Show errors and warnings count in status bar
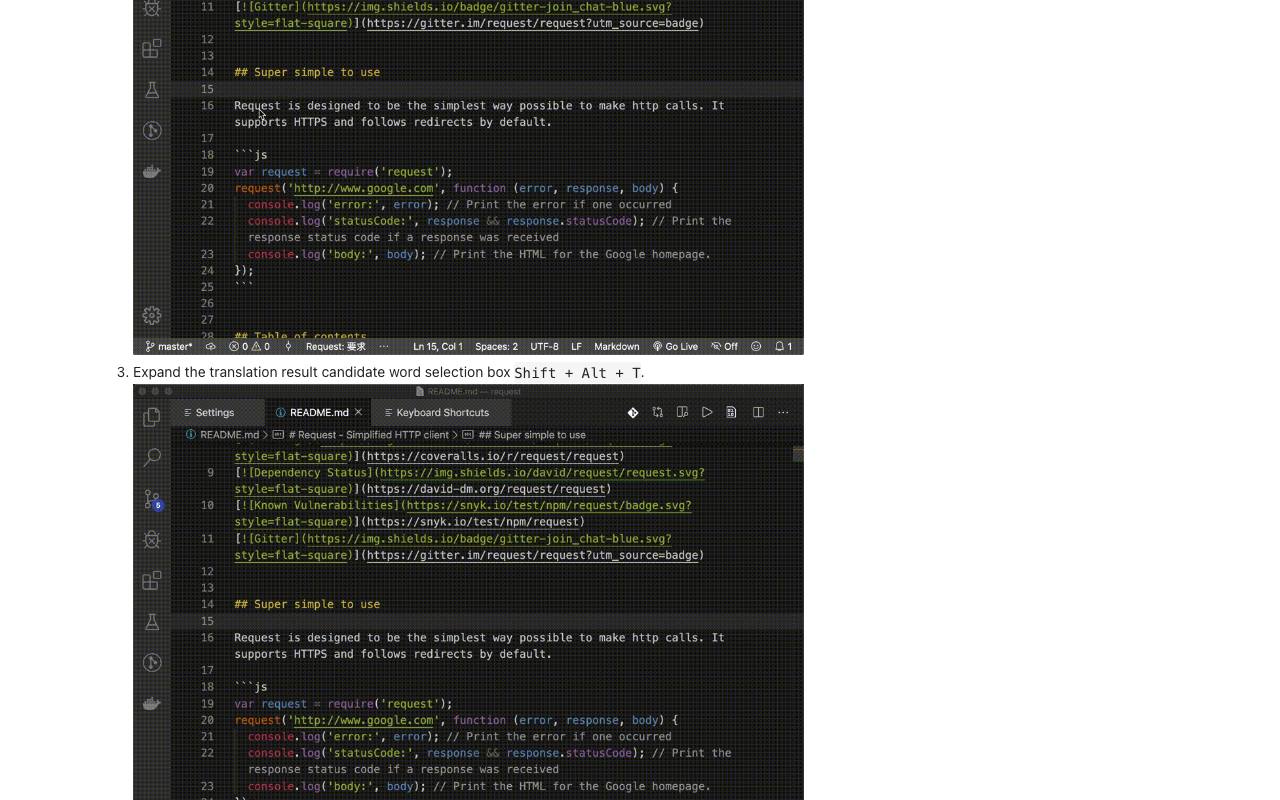The width and height of the screenshot is (1280, 800). tap(249, 347)
